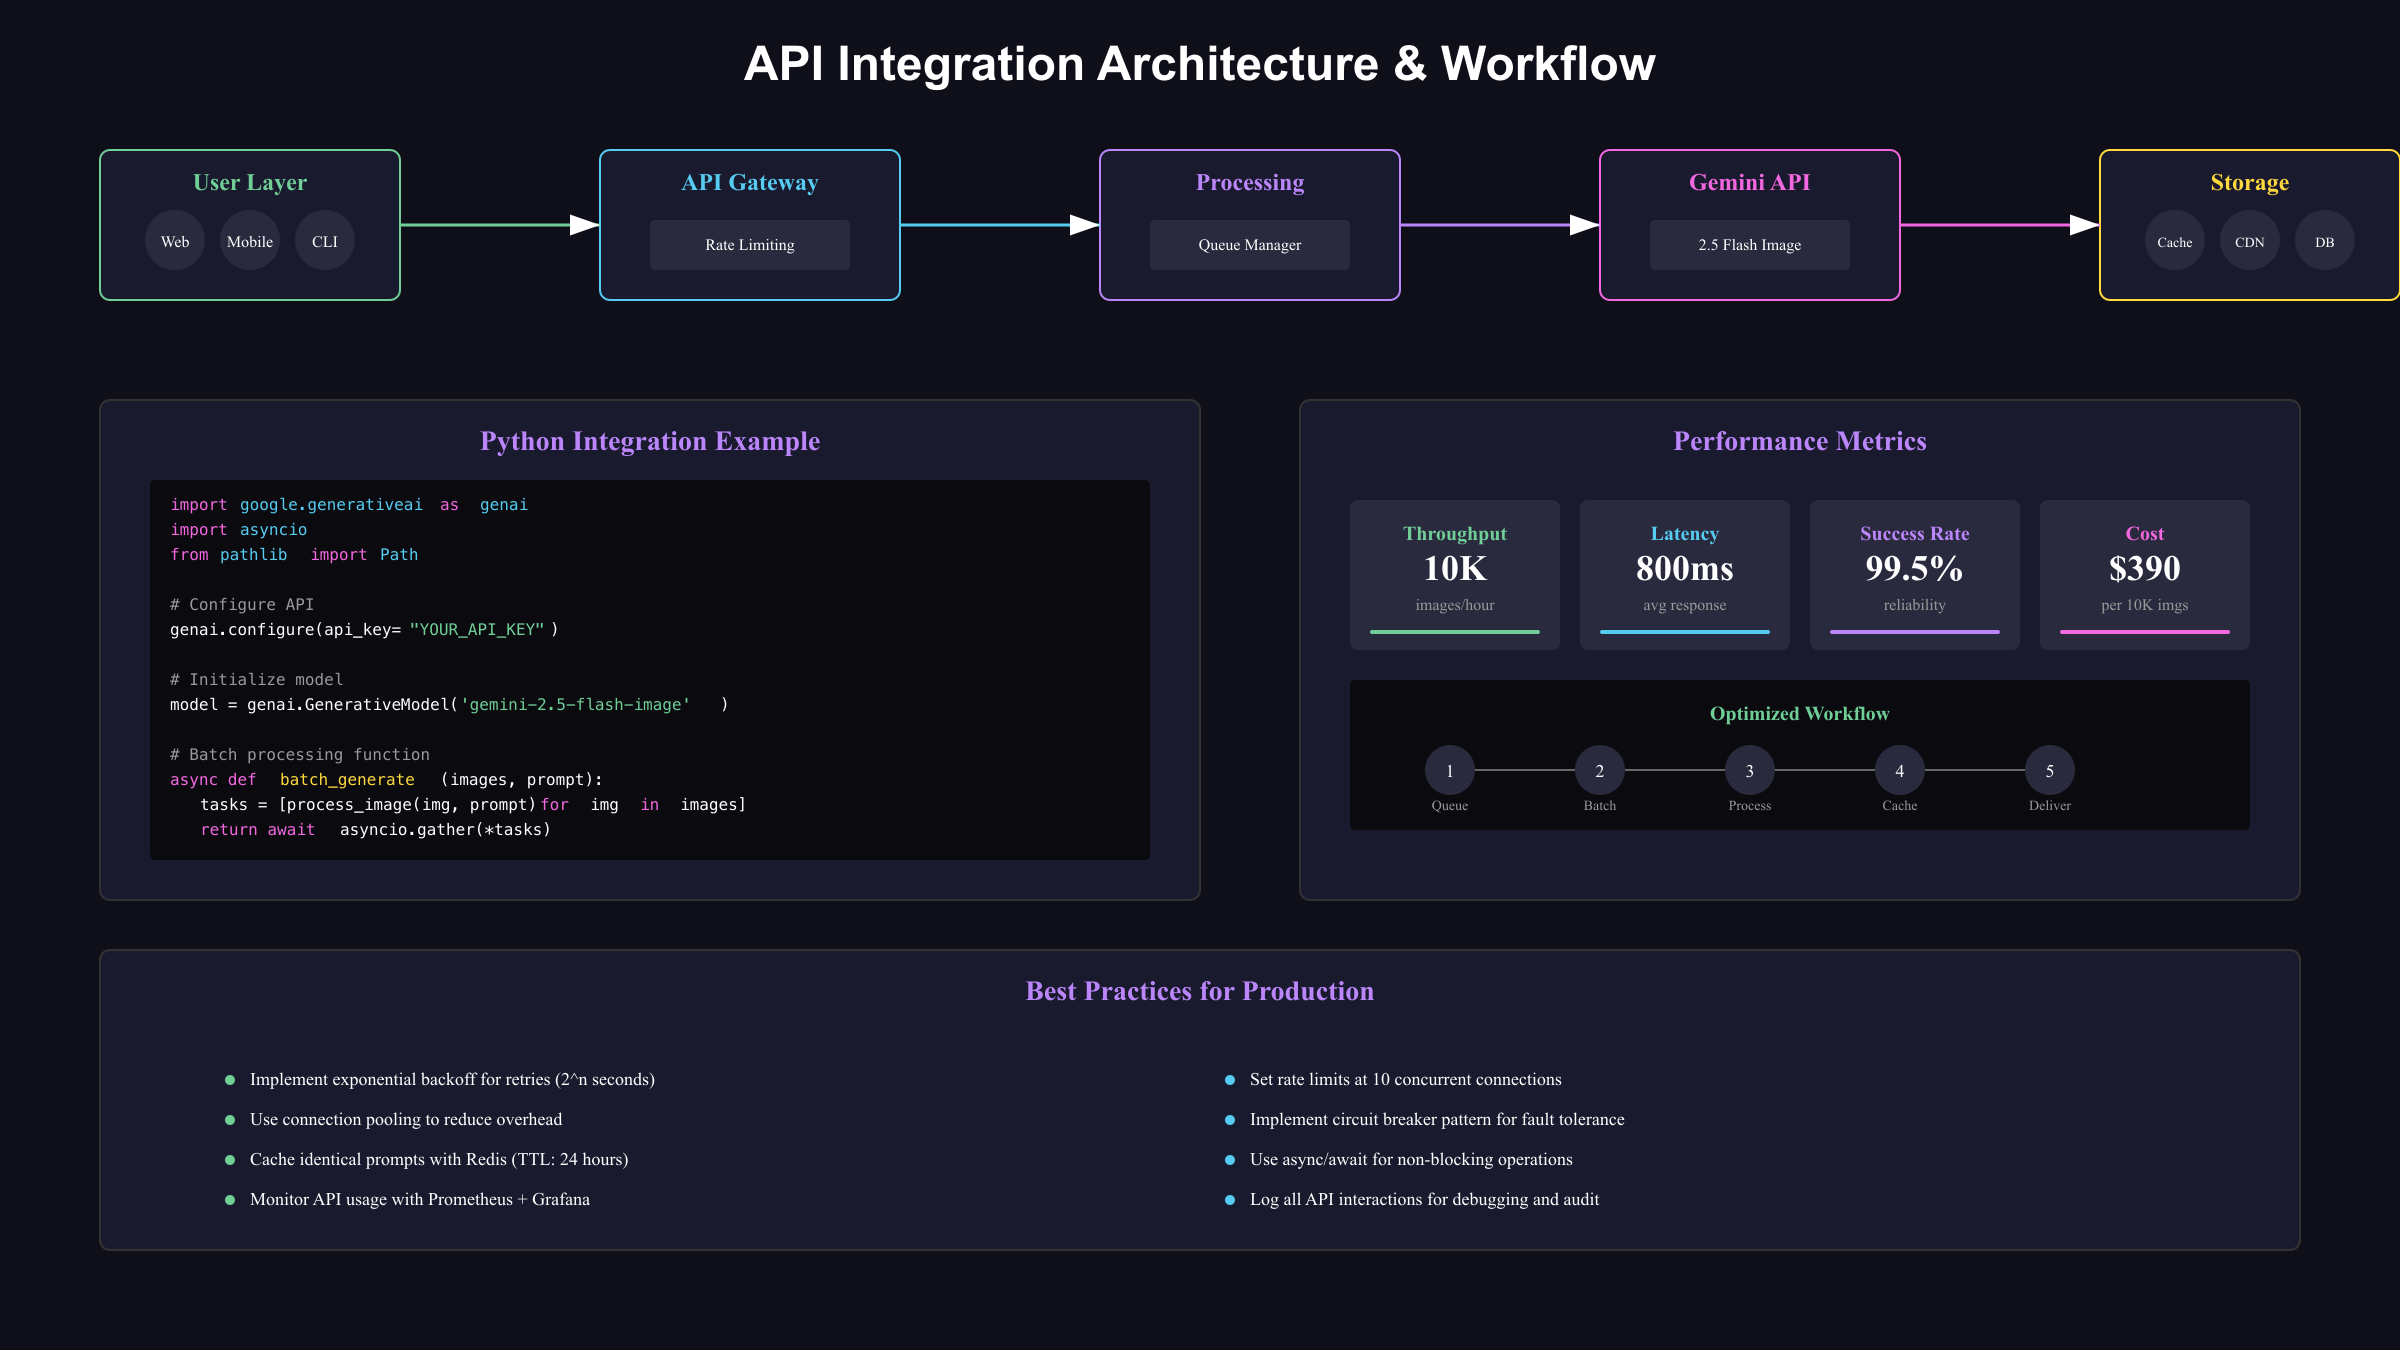This screenshot has width=2400, height=1350.
Task: Click the Cache circle in Storage box
Action: [x=2175, y=241]
